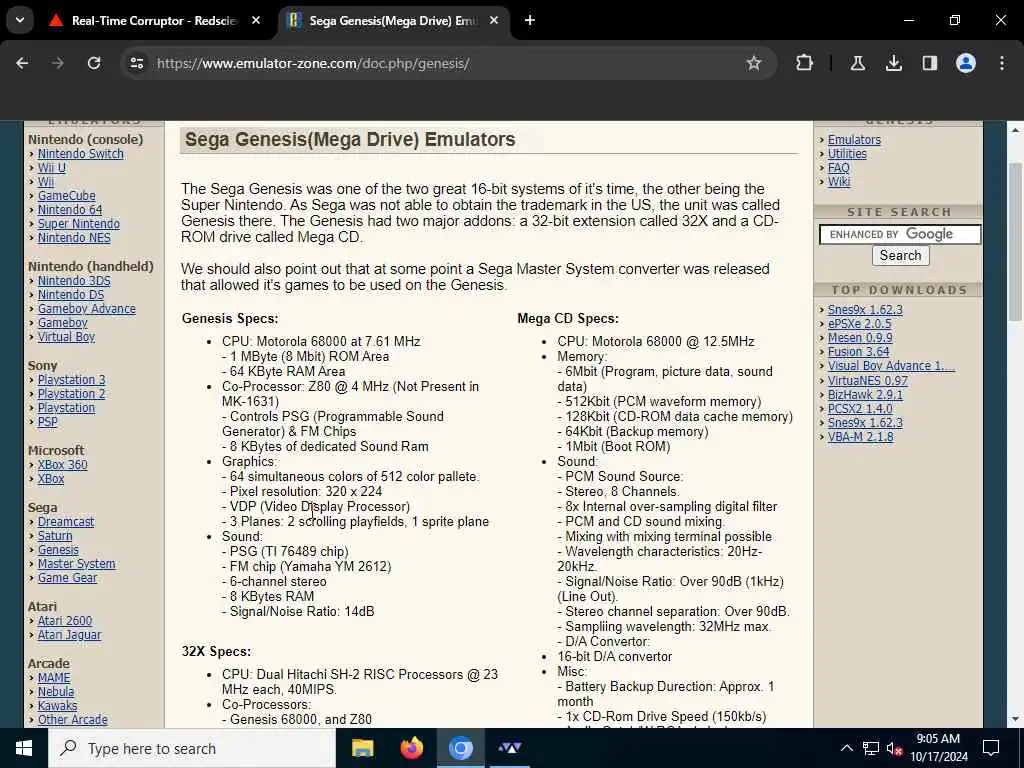The width and height of the screenshot is (1024, 768).
Task: Open the PCSX2 1.4.0 download link
Action: click(x=860, y=409)
